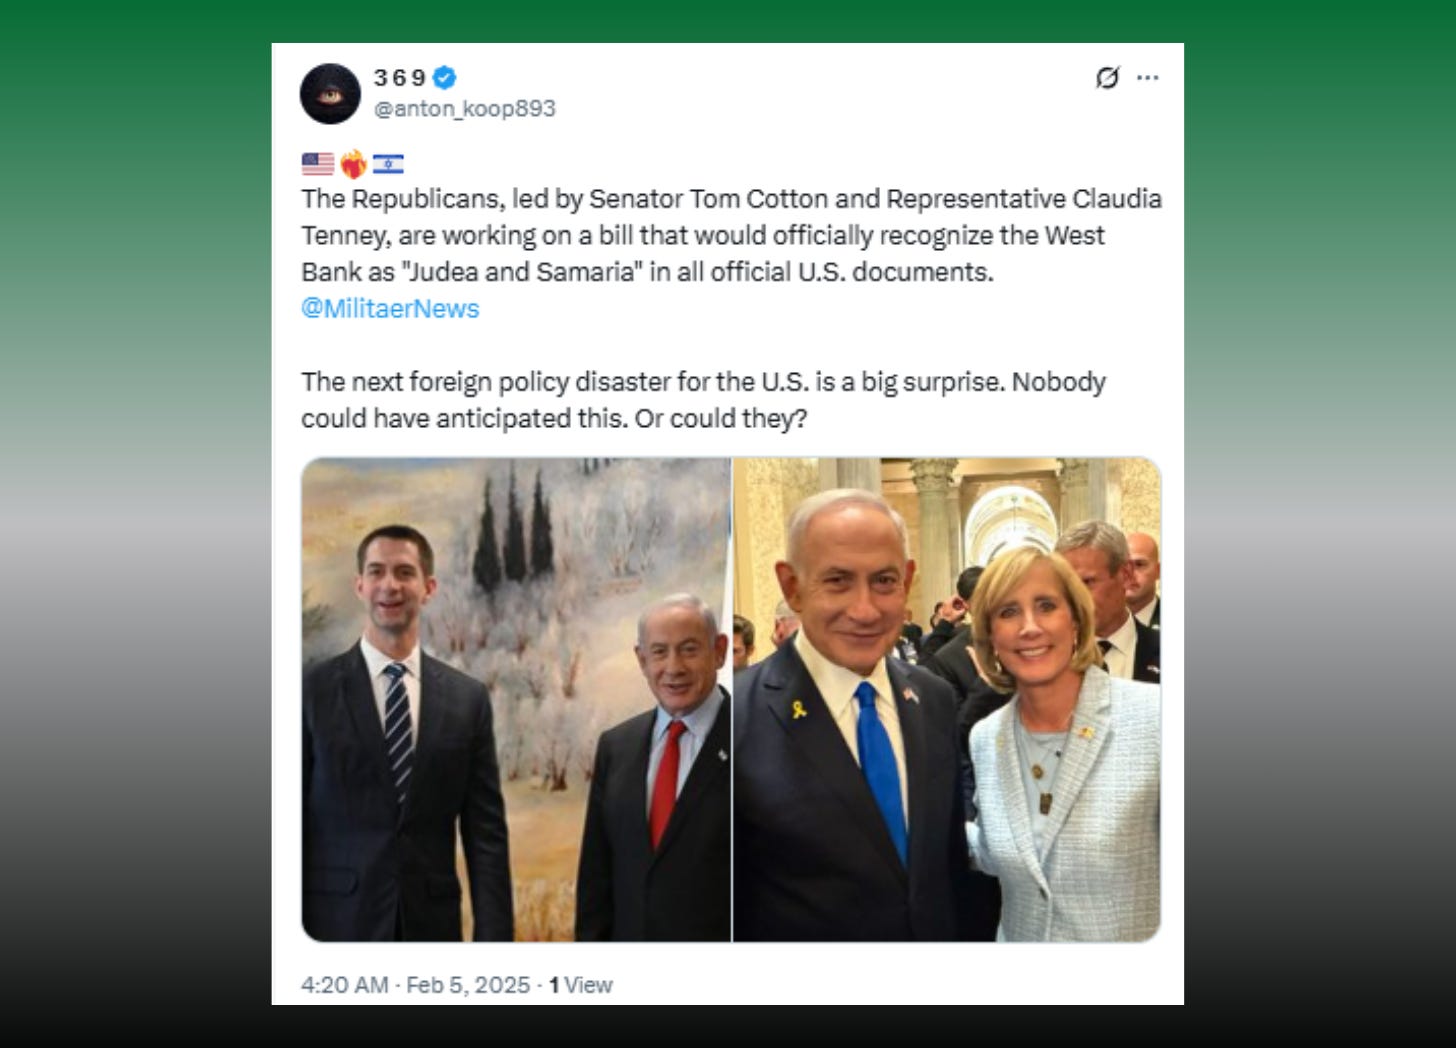This screenshot has width=1456, height=1048.
Task: Click the heart on fire emoji
Action: [353, 164]
